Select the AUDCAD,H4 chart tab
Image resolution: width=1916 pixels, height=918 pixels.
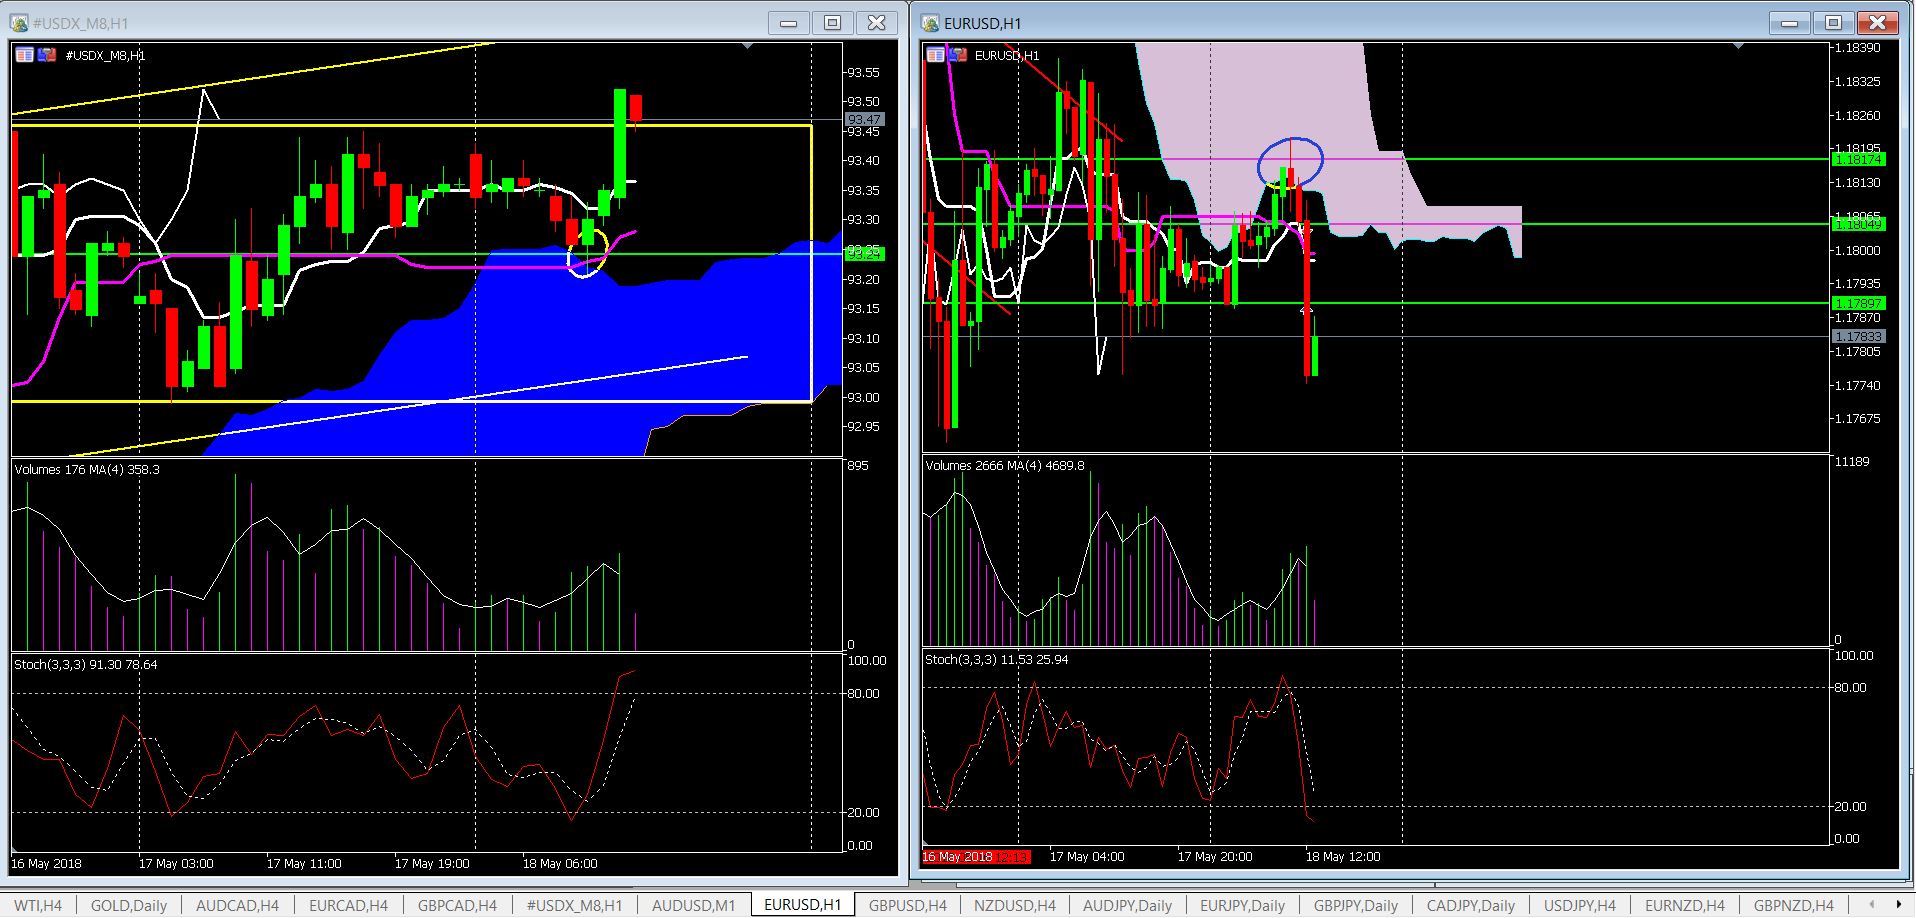[237, 905]
